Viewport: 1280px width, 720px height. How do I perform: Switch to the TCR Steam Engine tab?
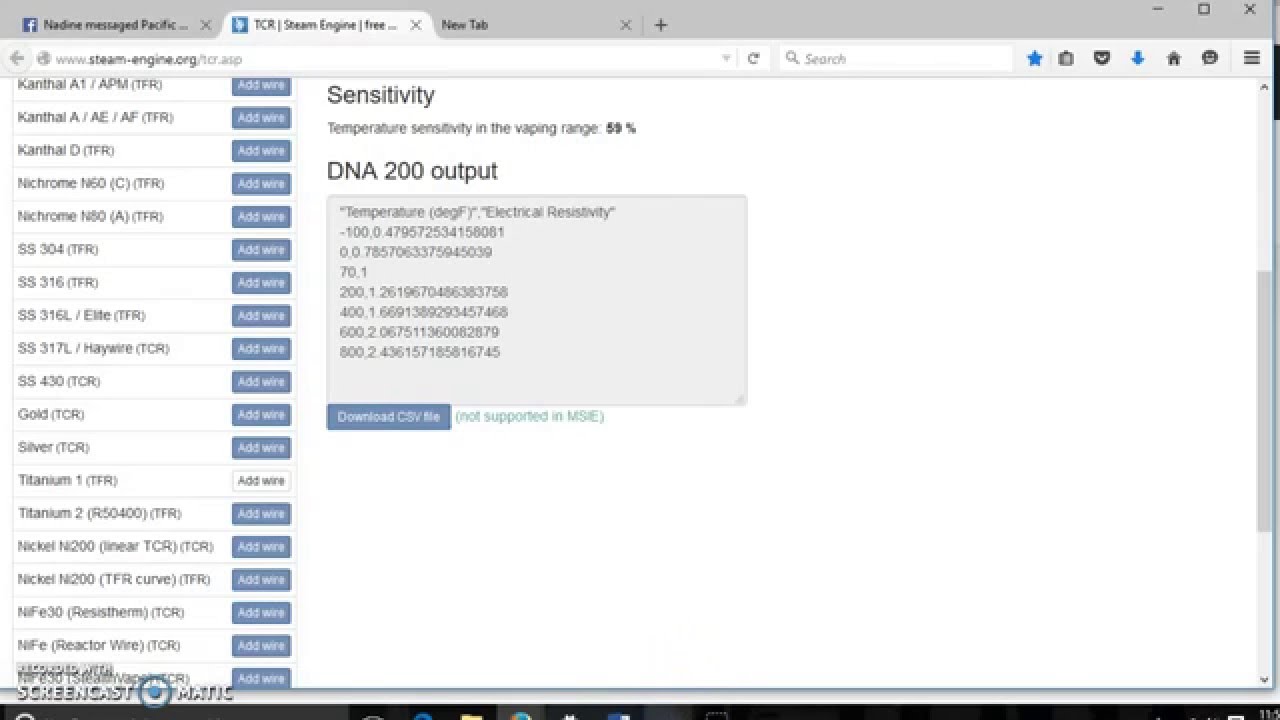(x=325, y=25)
